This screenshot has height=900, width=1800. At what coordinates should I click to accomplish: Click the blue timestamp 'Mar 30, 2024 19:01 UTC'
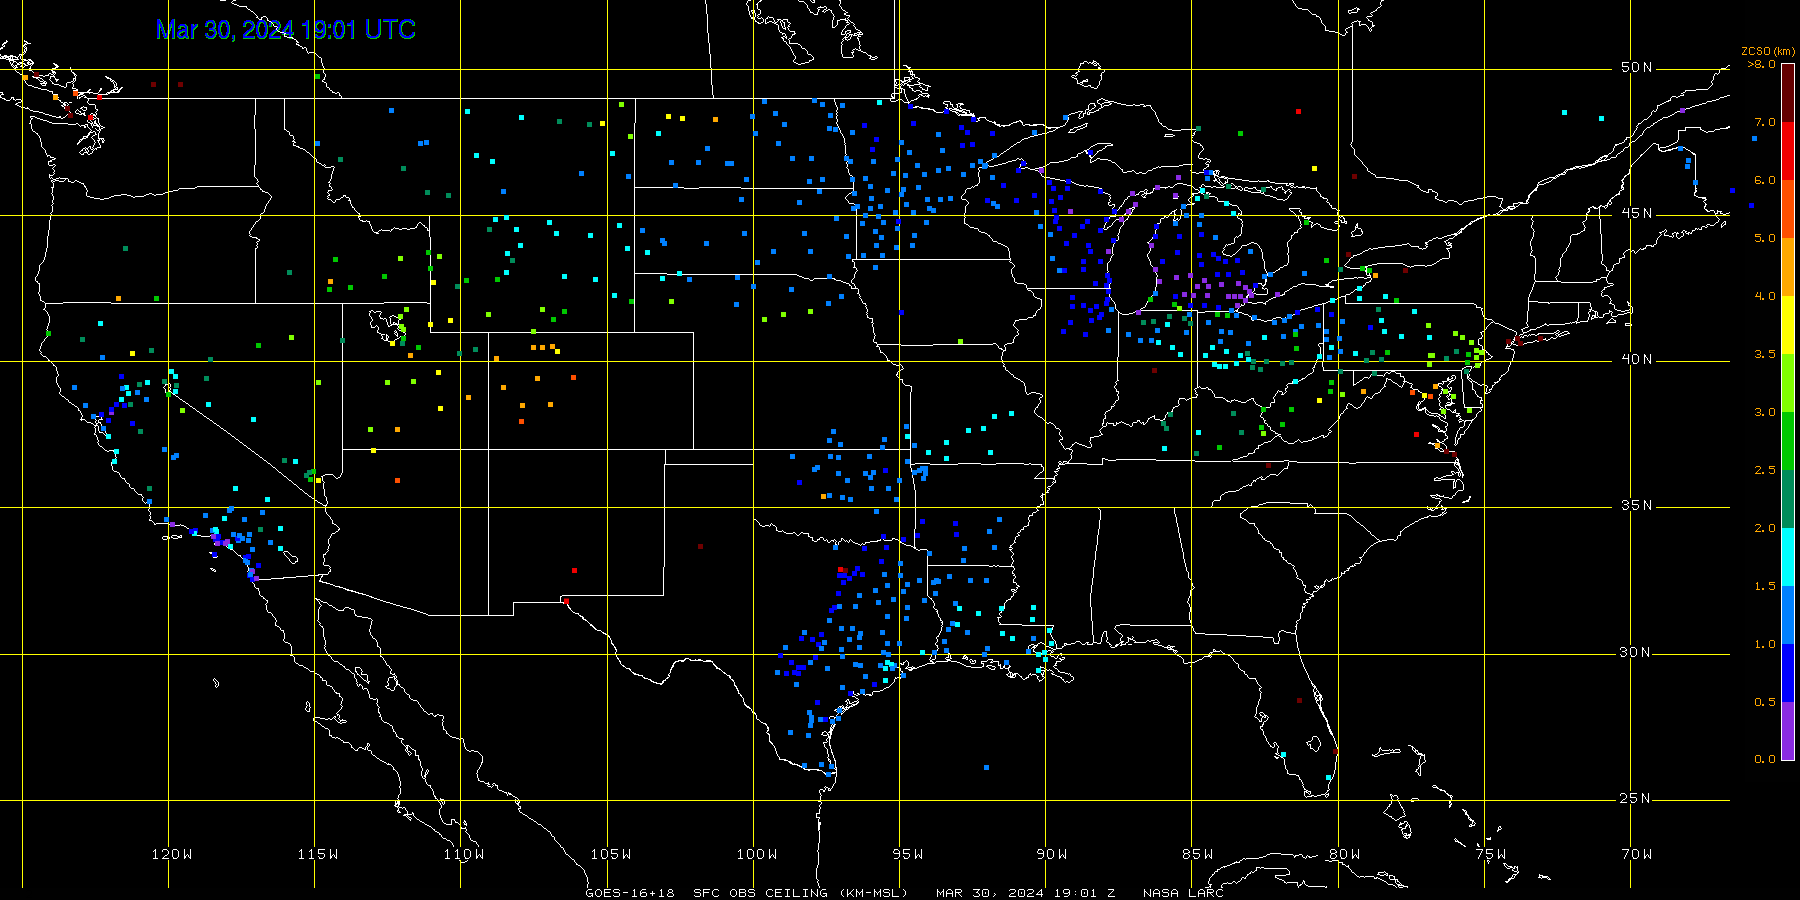[x=286, y=30]
